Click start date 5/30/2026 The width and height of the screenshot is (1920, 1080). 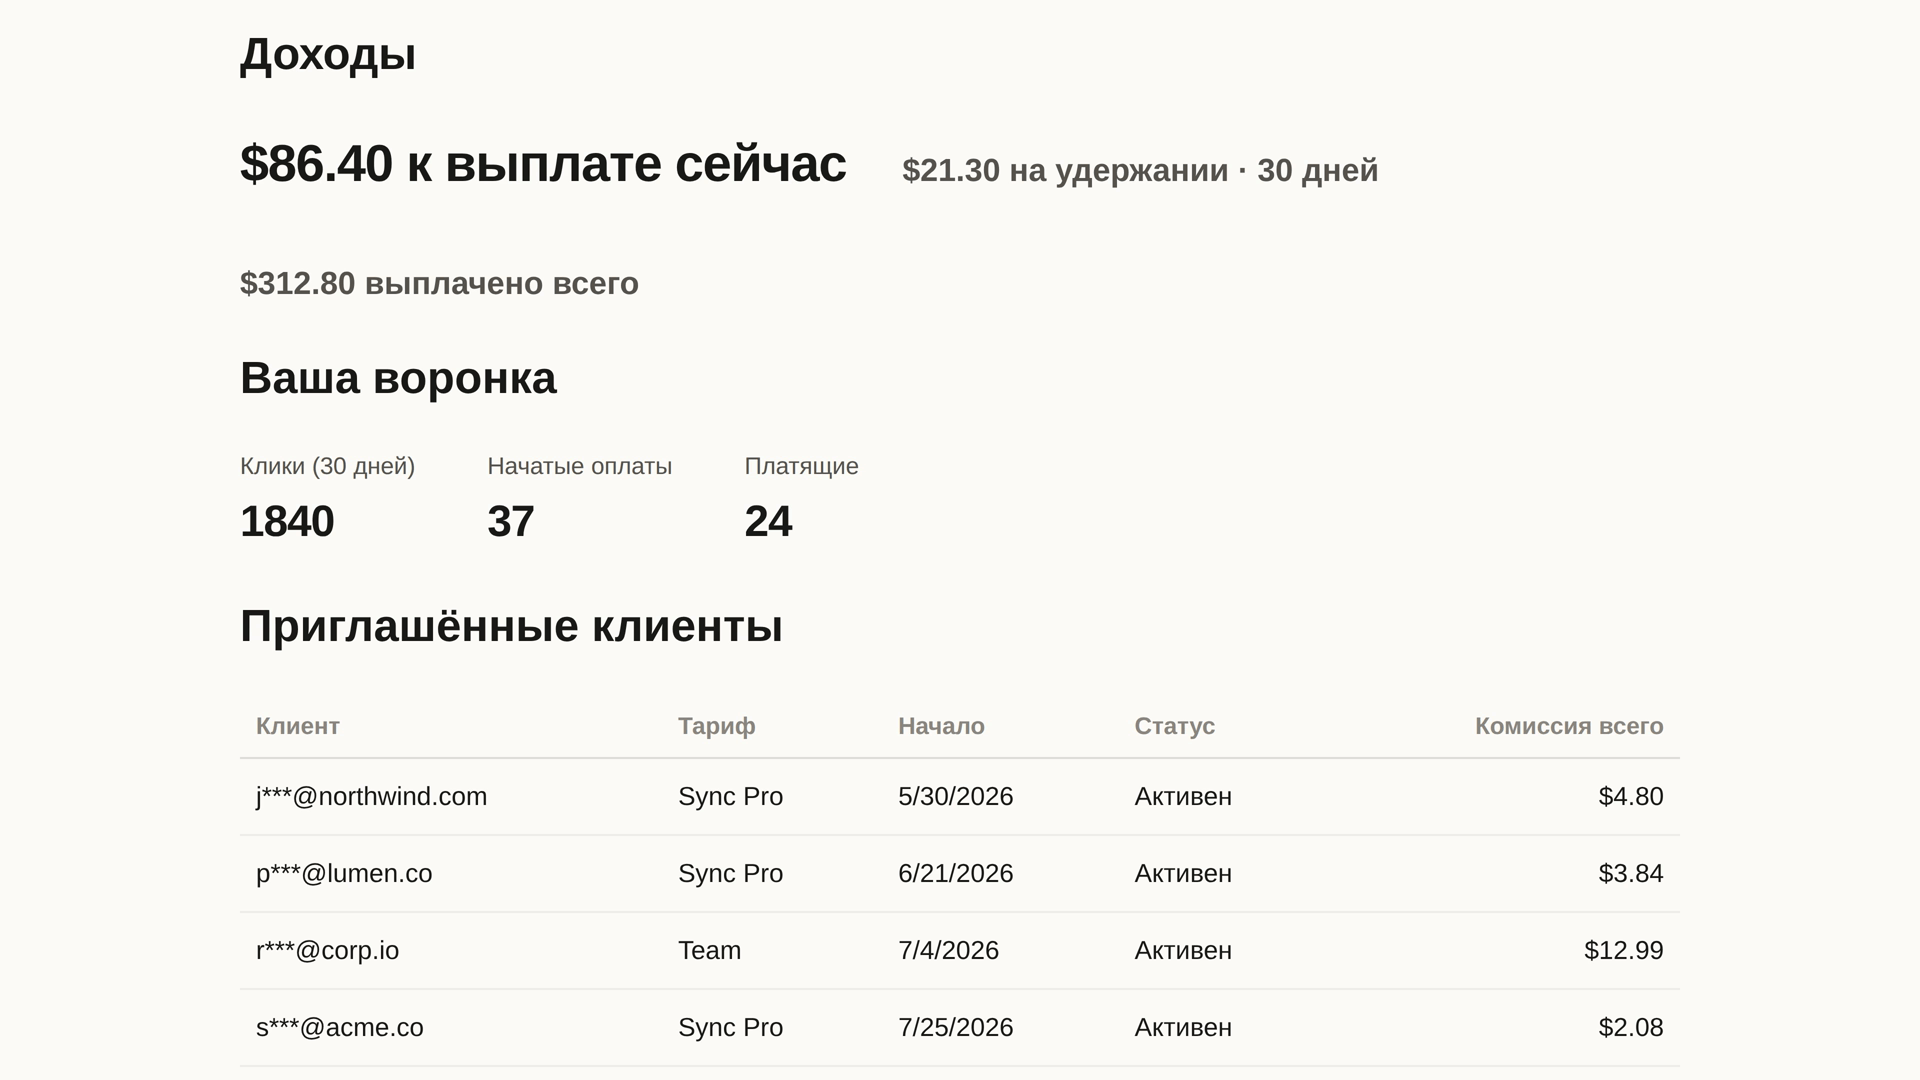[x=955, y=796]
